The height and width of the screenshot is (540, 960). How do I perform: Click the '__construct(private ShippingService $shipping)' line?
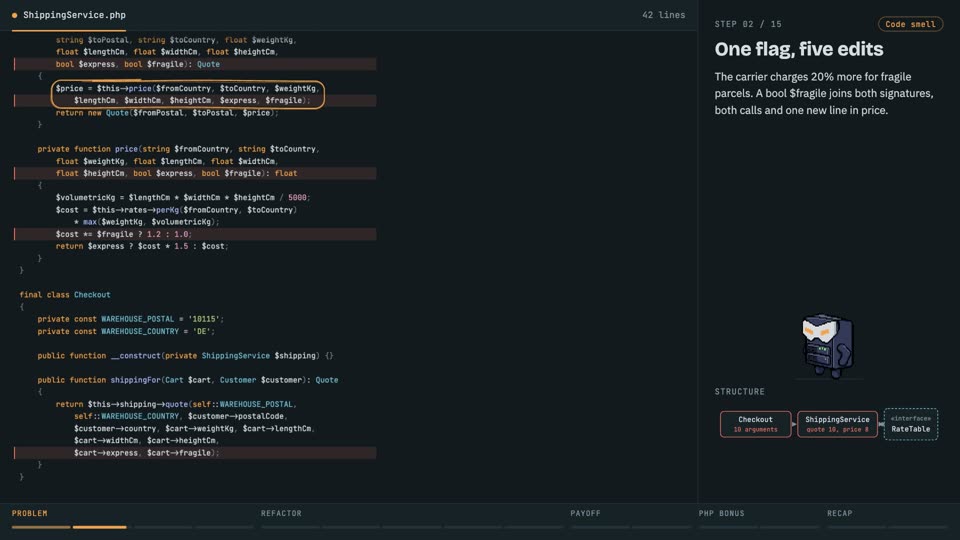(x=185, y=355)
